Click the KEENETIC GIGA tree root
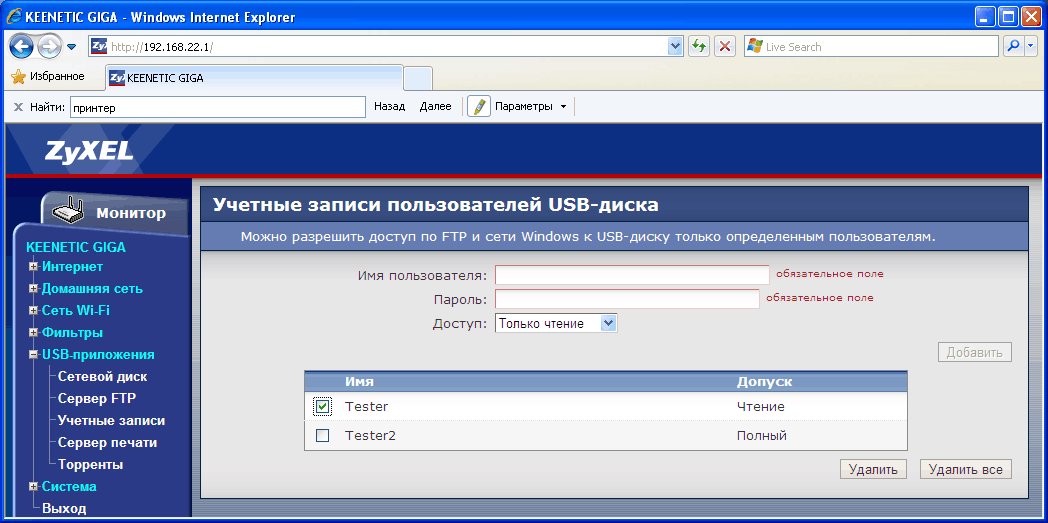 click(x=76, y=247)
